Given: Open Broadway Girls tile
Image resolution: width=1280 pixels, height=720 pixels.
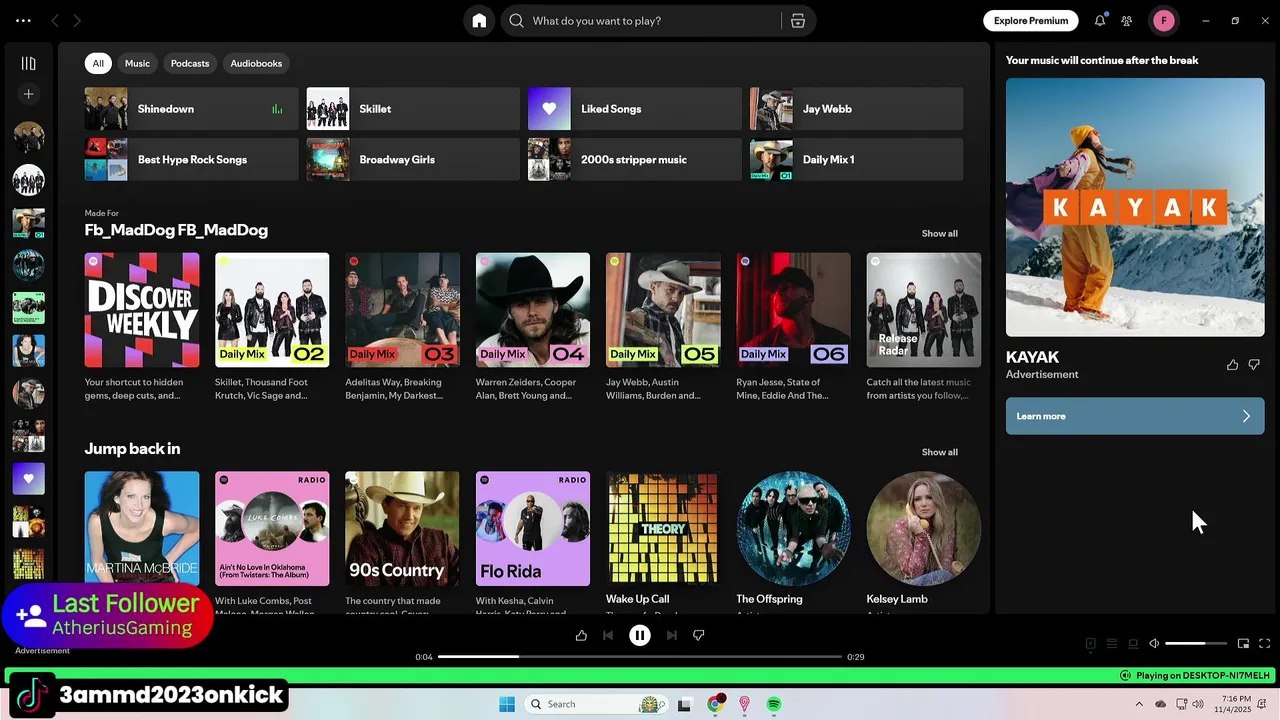Looking at the screenshot, I should click(x=413, y=160).
